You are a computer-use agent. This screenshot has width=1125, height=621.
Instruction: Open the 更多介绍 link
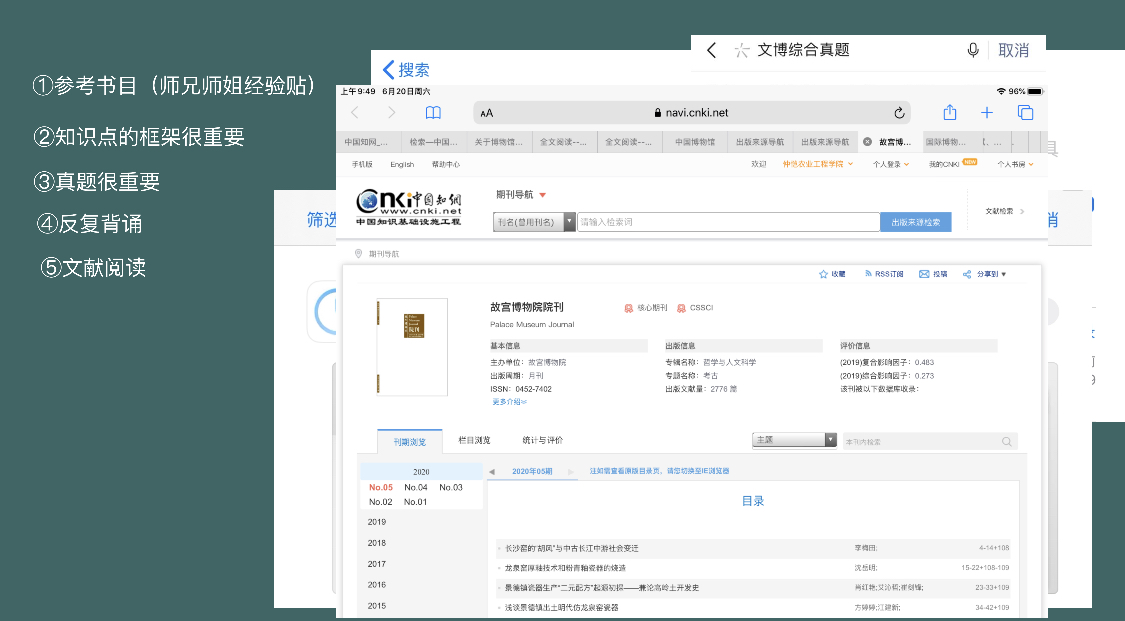(x=509, y=402)
